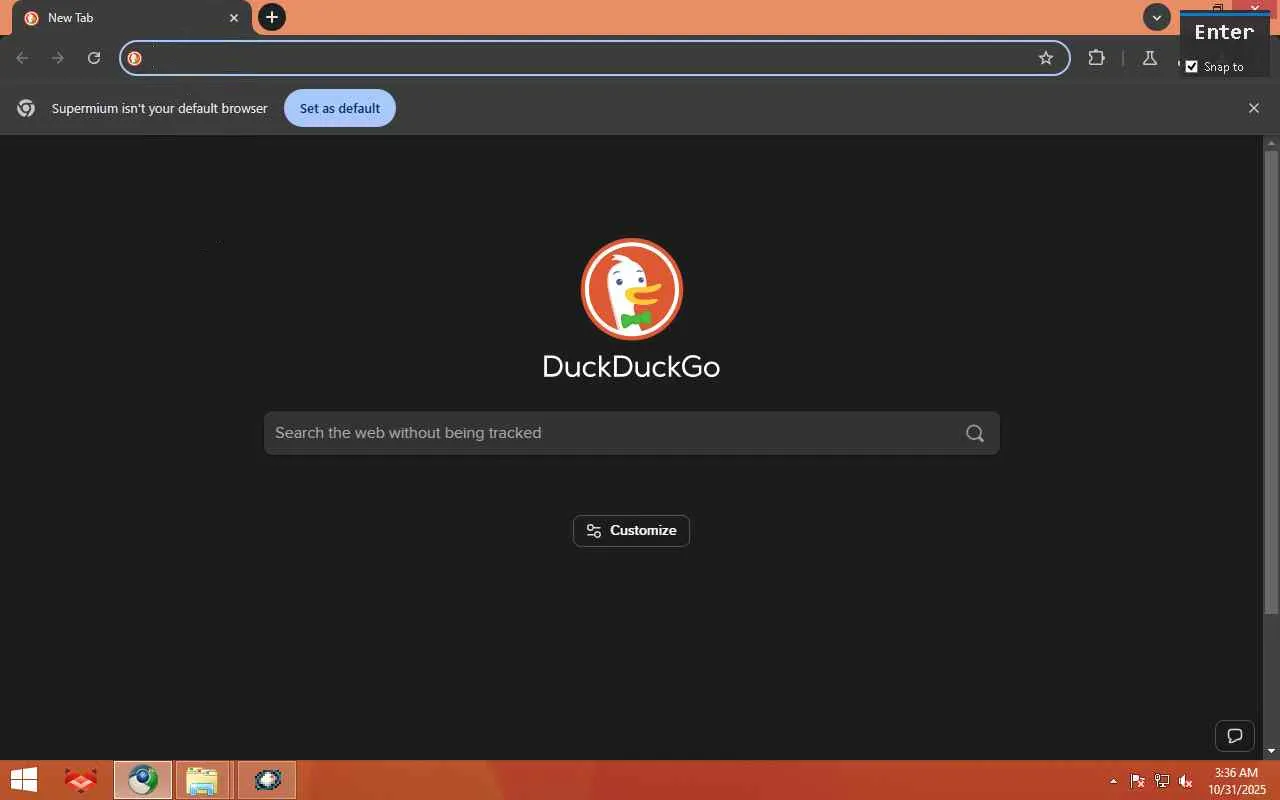
Task: Close the New Tab tab
Action: click(x=234, y=18)
